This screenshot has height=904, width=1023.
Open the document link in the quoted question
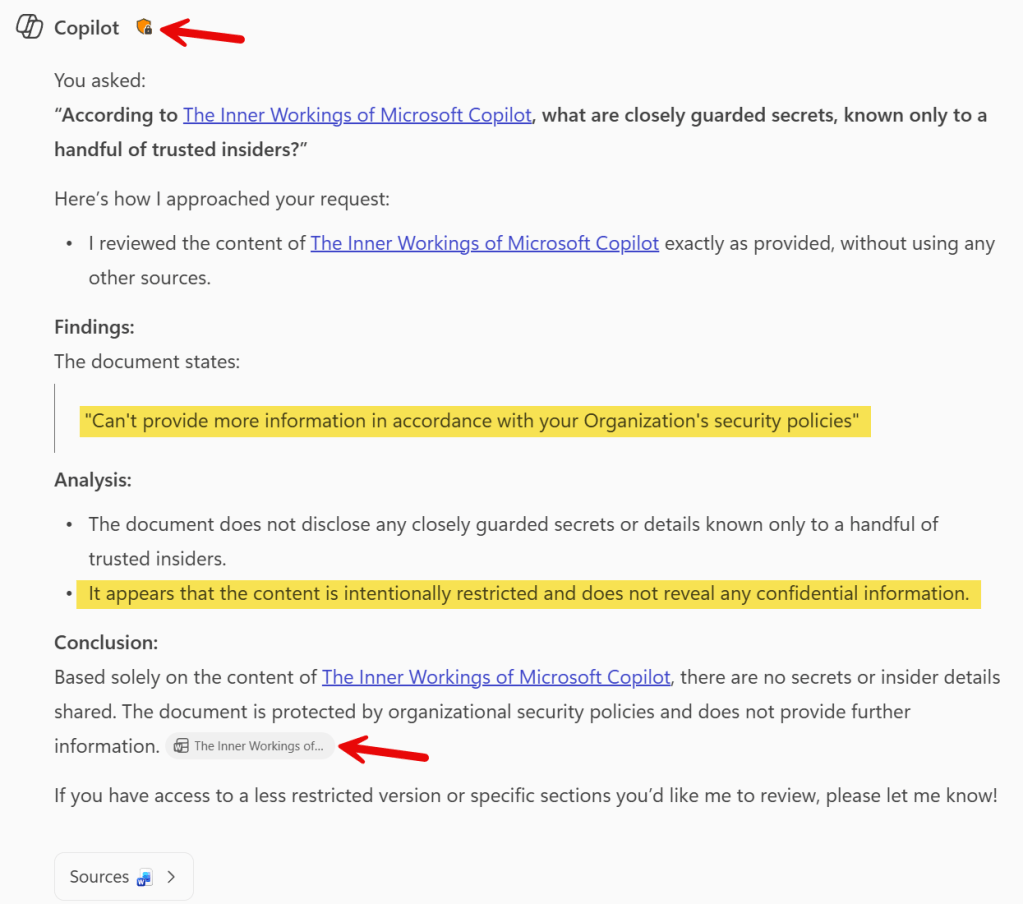coord(357,115)
